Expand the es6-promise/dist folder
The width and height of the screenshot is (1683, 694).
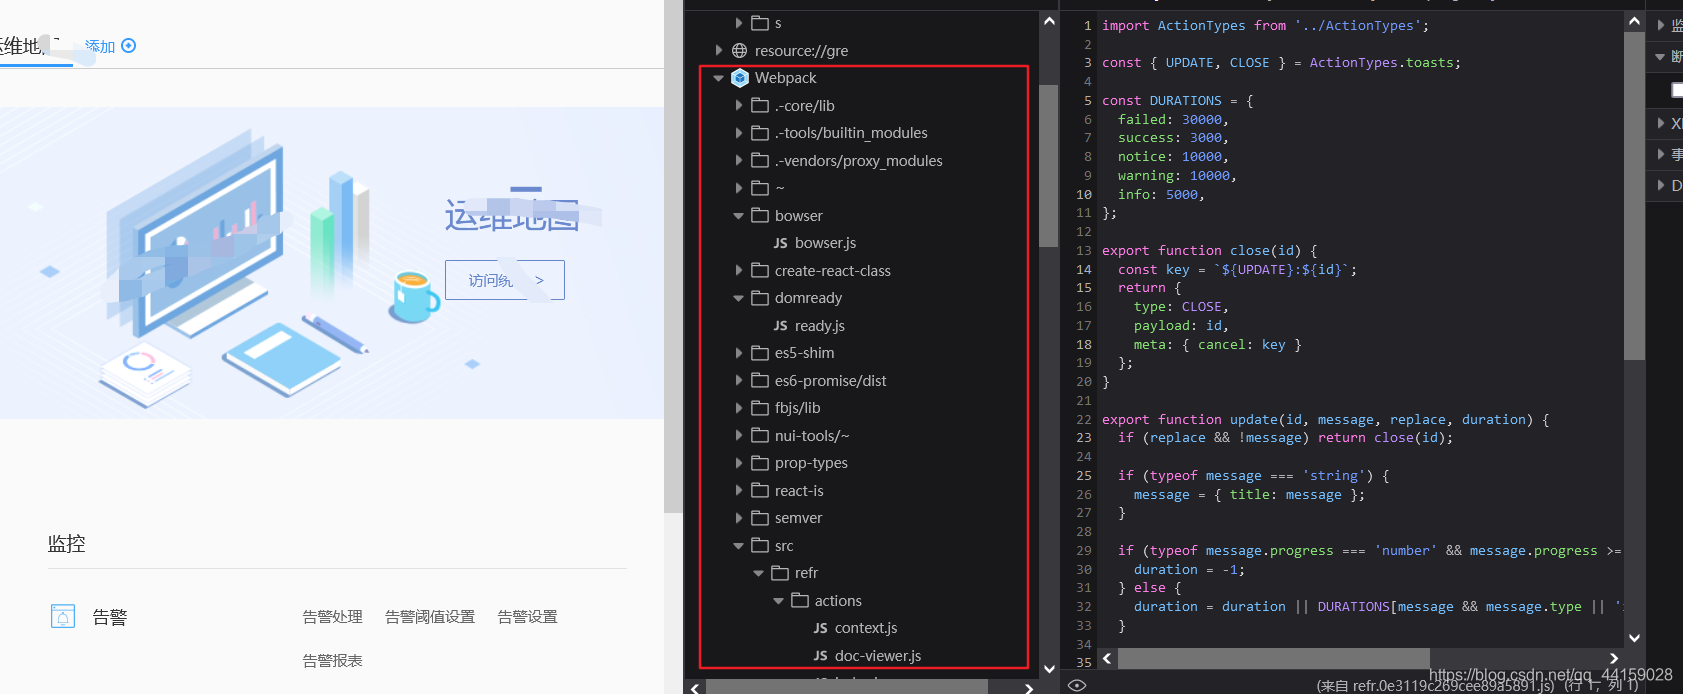point(739,380)
